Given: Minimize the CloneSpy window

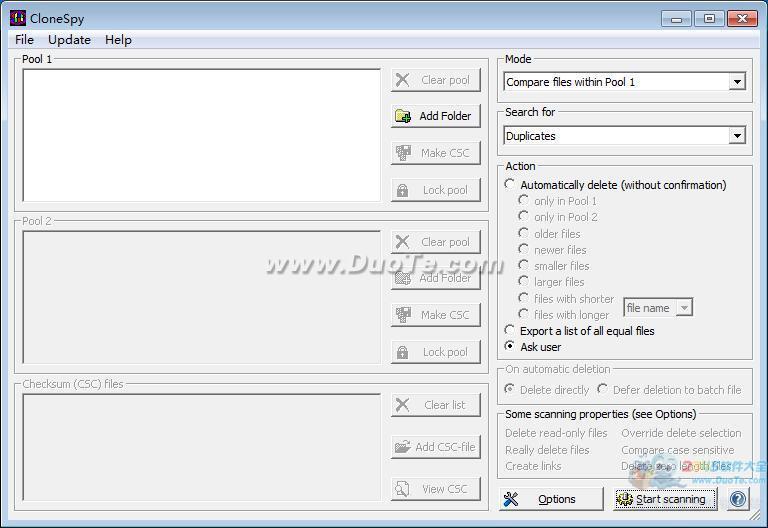Looking at the screenshot, I should 676,19.
